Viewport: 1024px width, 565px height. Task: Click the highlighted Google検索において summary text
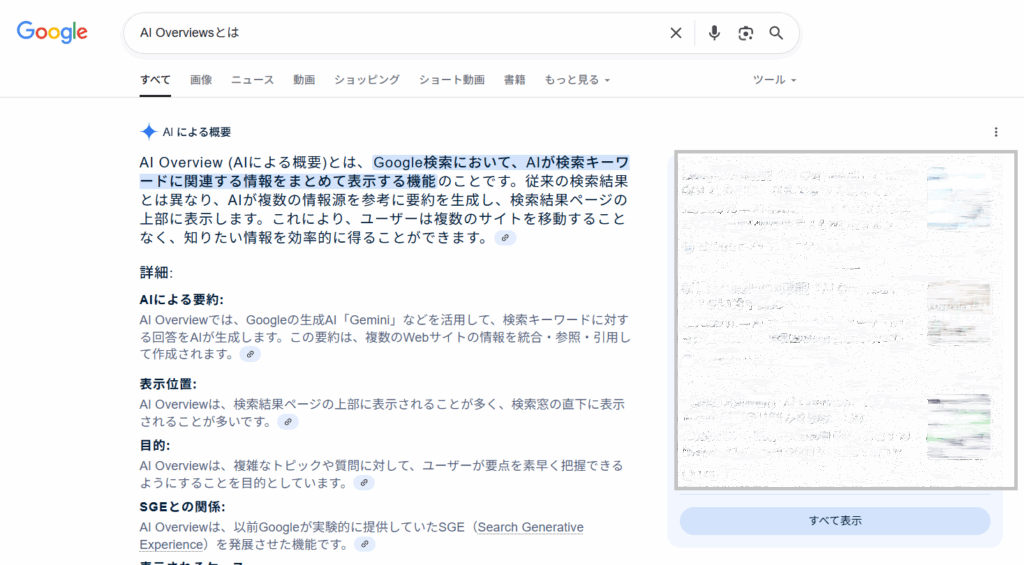point(385,172)
